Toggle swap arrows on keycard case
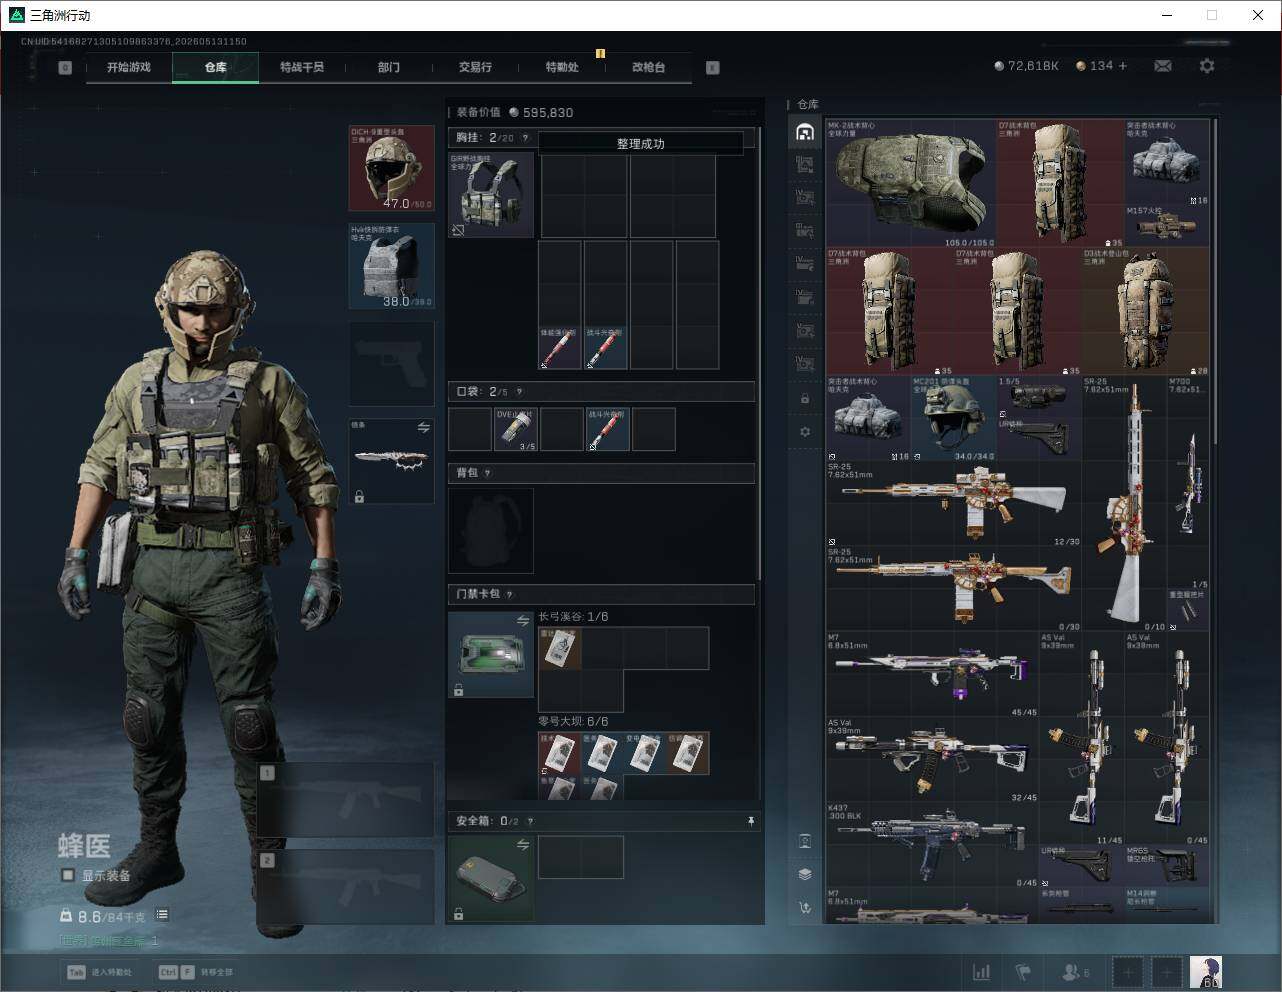Image resolution: width=1282 pixels, height=992 pixels. (522, 621)
